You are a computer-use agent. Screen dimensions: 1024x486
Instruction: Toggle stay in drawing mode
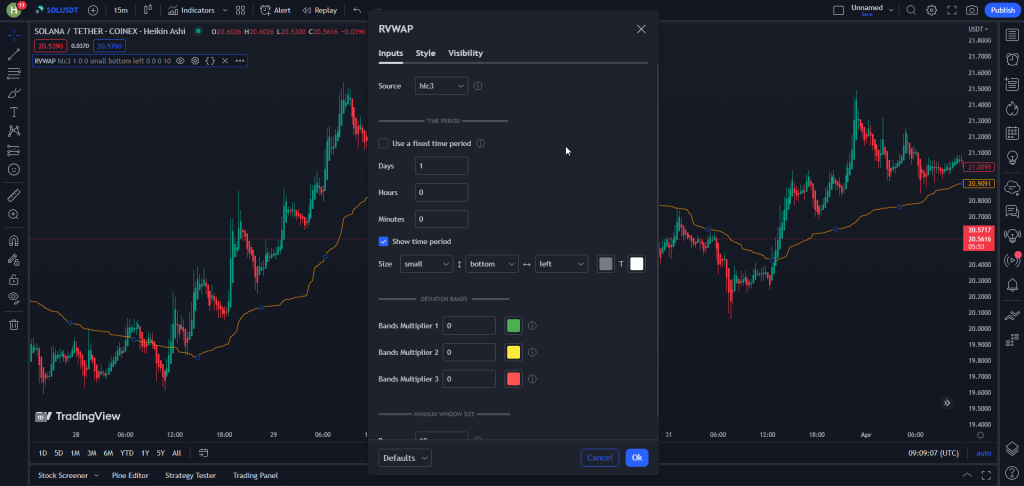14,259
